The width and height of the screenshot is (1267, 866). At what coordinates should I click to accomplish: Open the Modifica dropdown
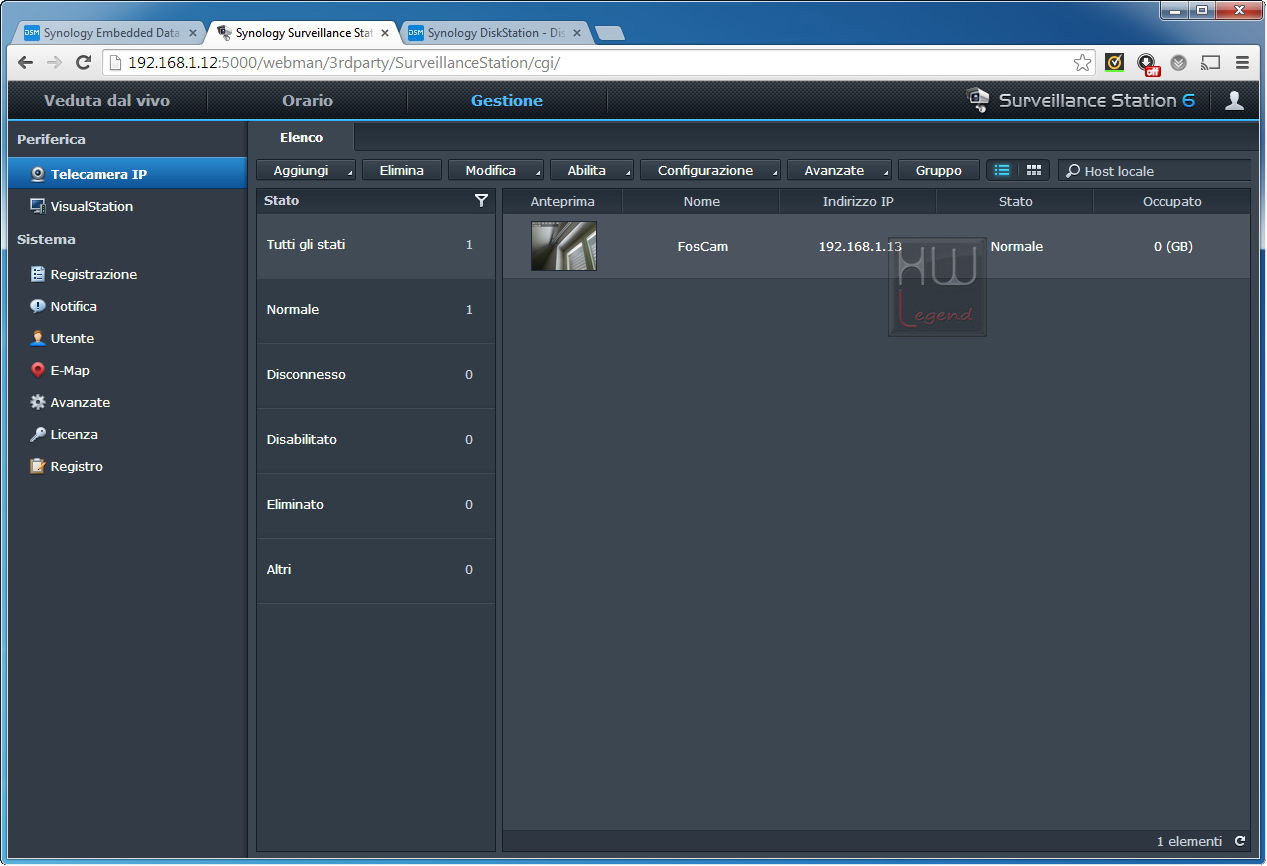coord(496,170)
